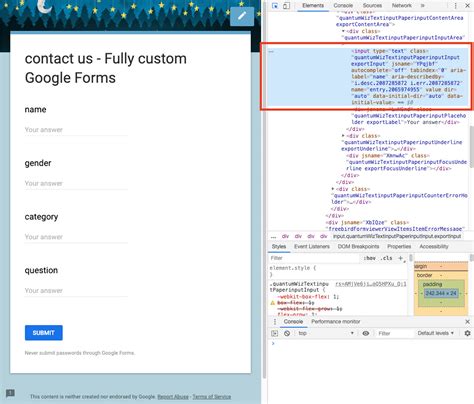Click the console Filter input

(x=394, y=333)
